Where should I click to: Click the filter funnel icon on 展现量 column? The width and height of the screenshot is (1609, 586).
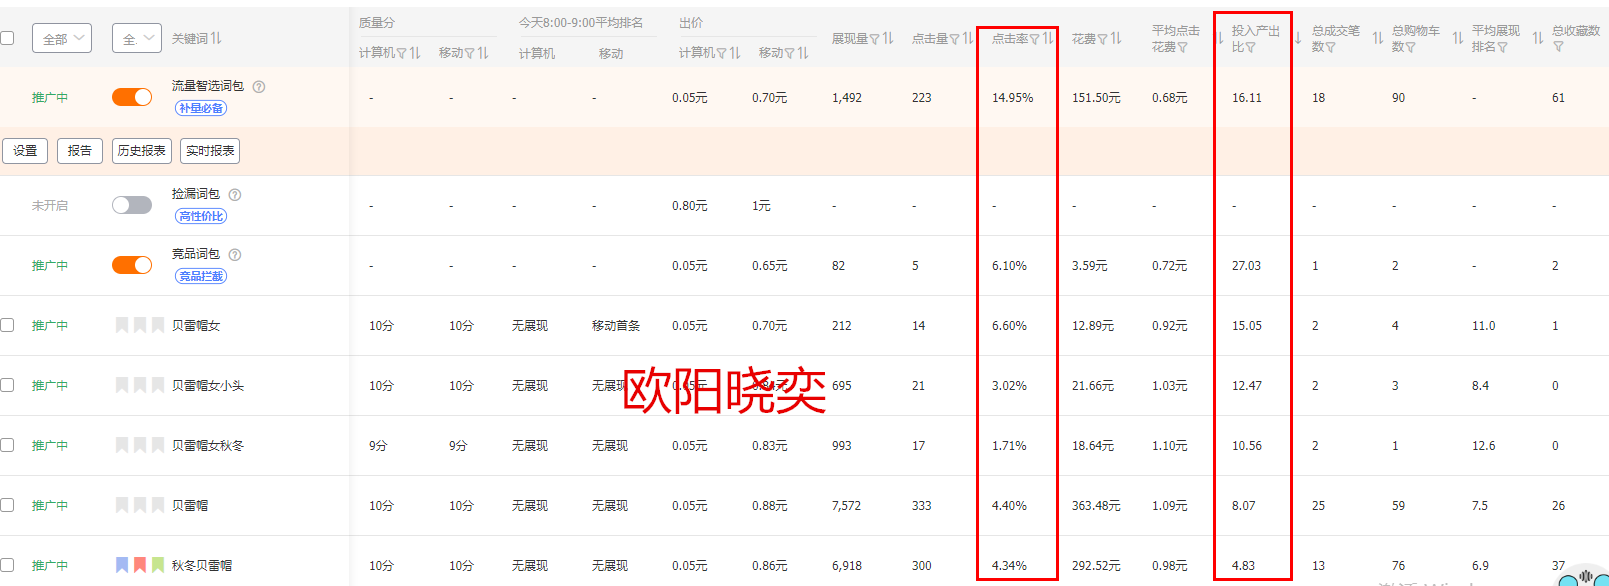click(874, 39)
